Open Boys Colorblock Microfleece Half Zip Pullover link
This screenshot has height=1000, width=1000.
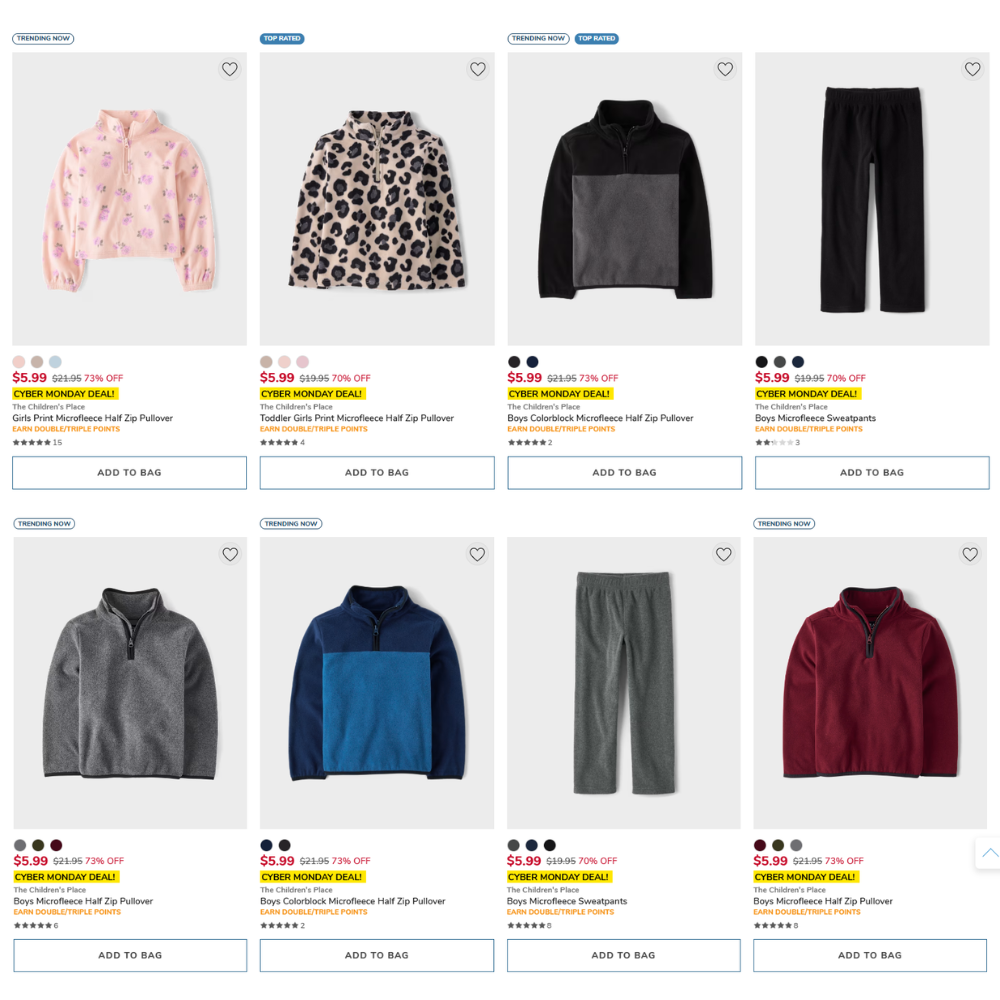(600, 418)
